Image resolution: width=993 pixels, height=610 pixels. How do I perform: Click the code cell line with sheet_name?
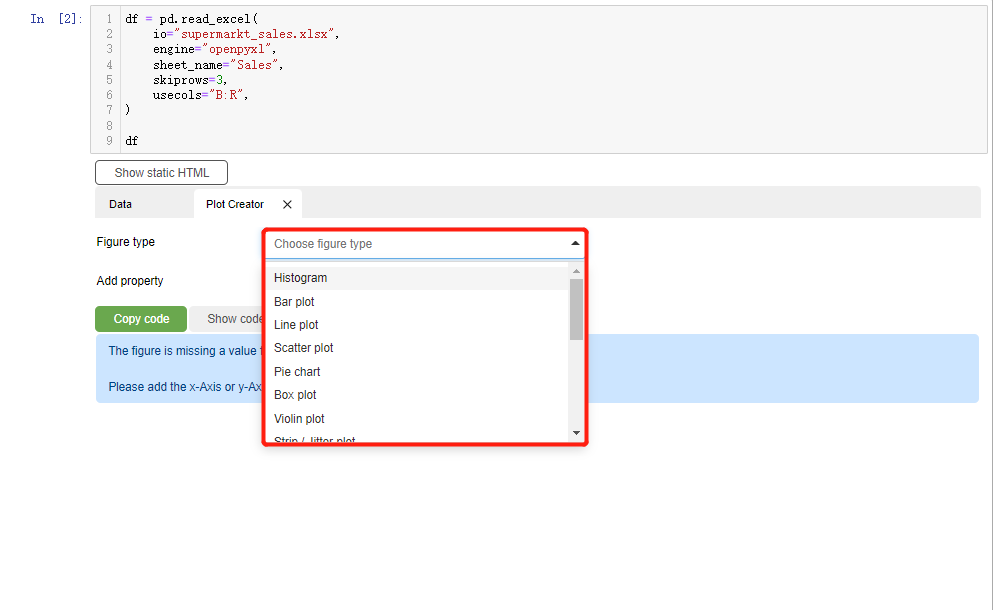[218, 65]
